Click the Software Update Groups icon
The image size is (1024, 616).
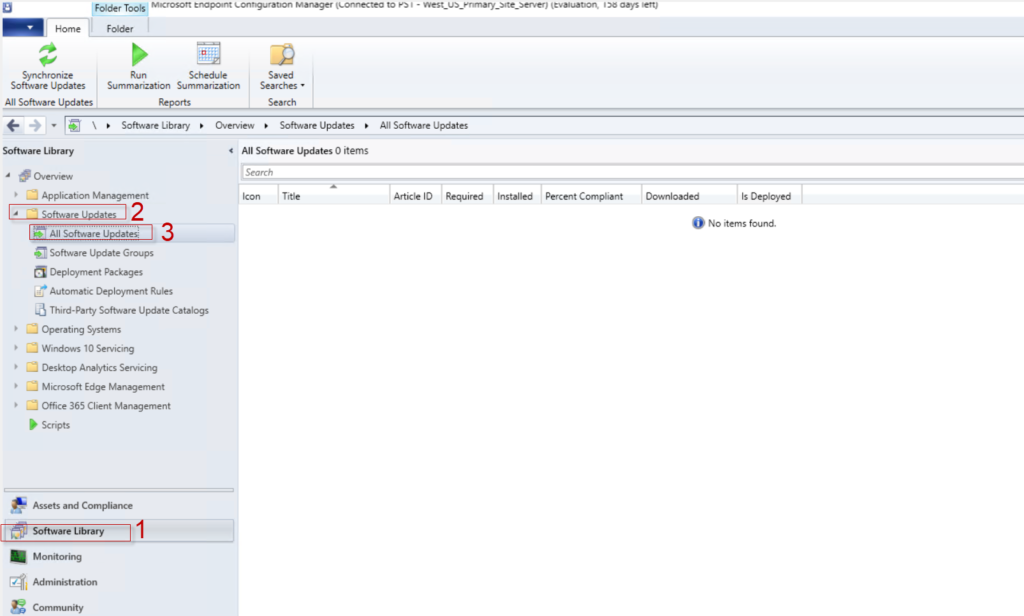[40, 252]
